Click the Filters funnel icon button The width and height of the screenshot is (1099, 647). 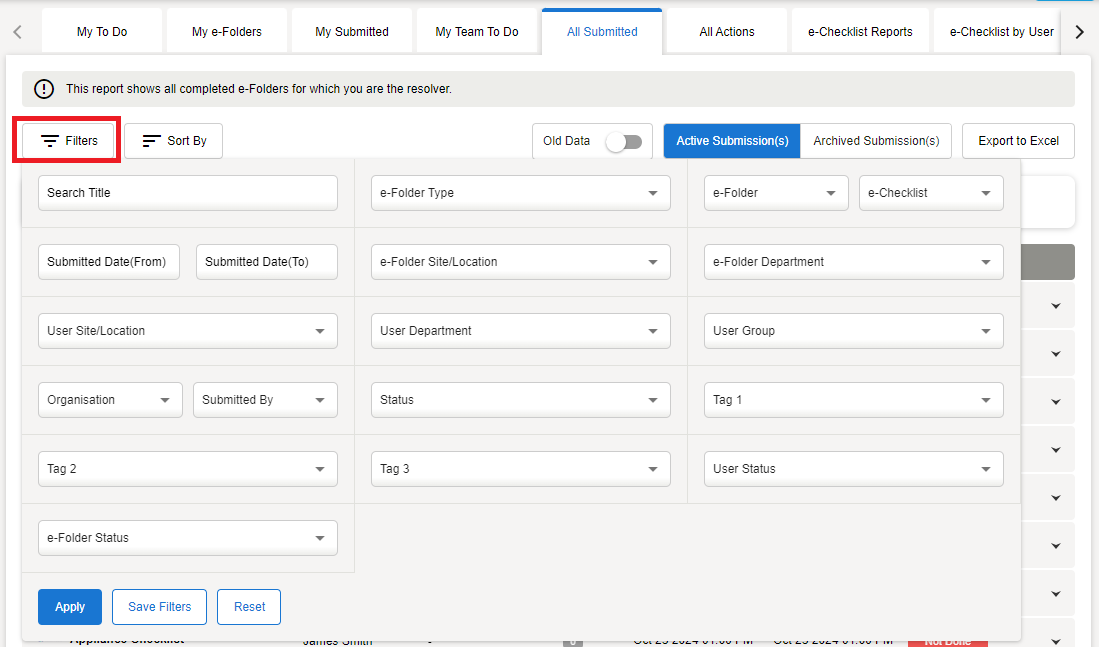point(50,141)
